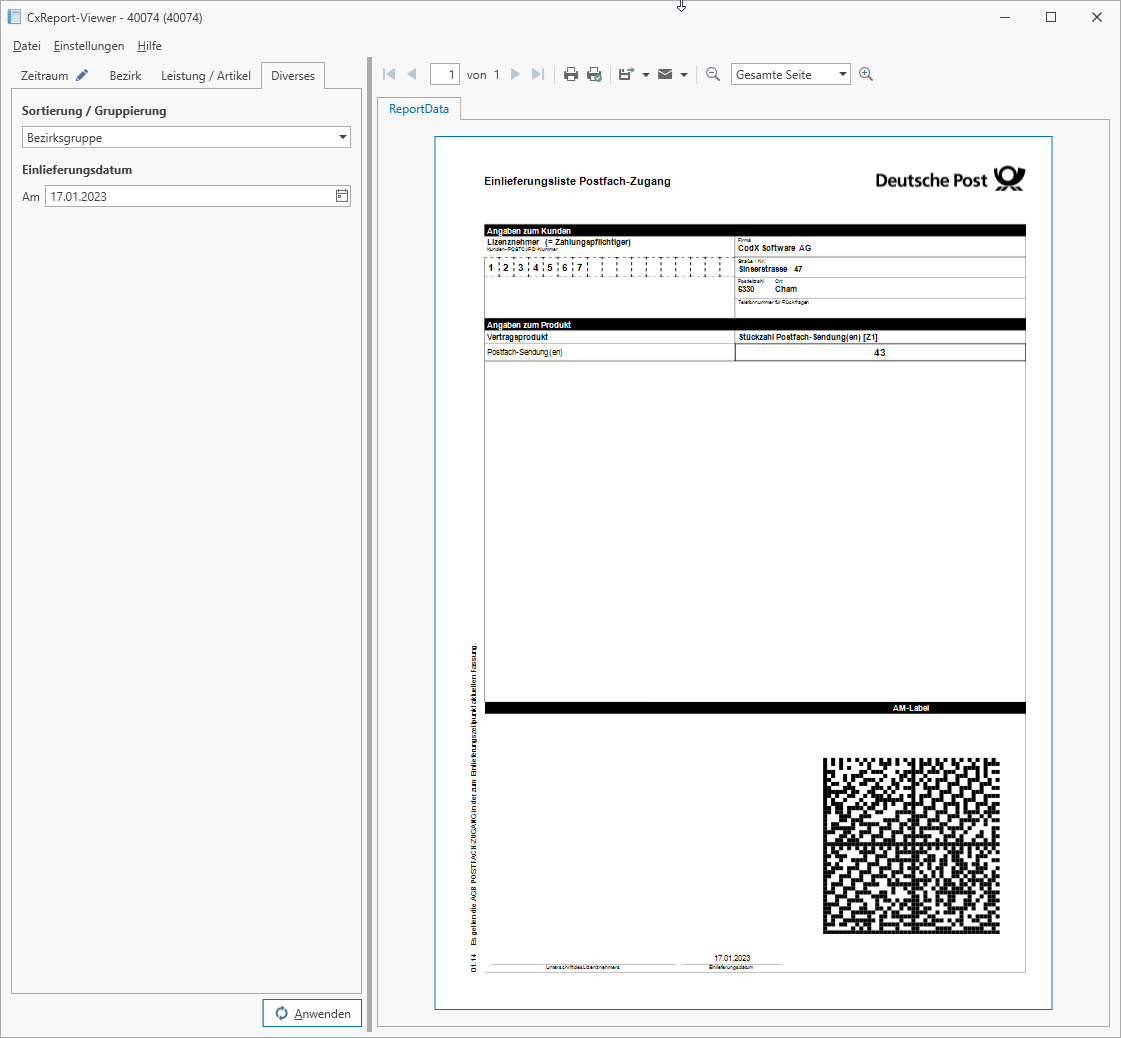Screen dimensions: 1121x1038
Task: Open the Gesamte Seite zoom dropdown
Action: tap(791, 74)
